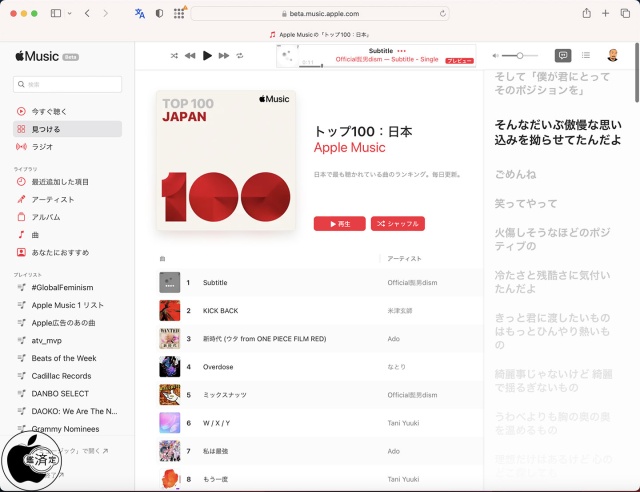Open 今すぐ聴く in the sidebar
Image resolution: width=640 pixels, height=492 pixels.
point(67,111)
